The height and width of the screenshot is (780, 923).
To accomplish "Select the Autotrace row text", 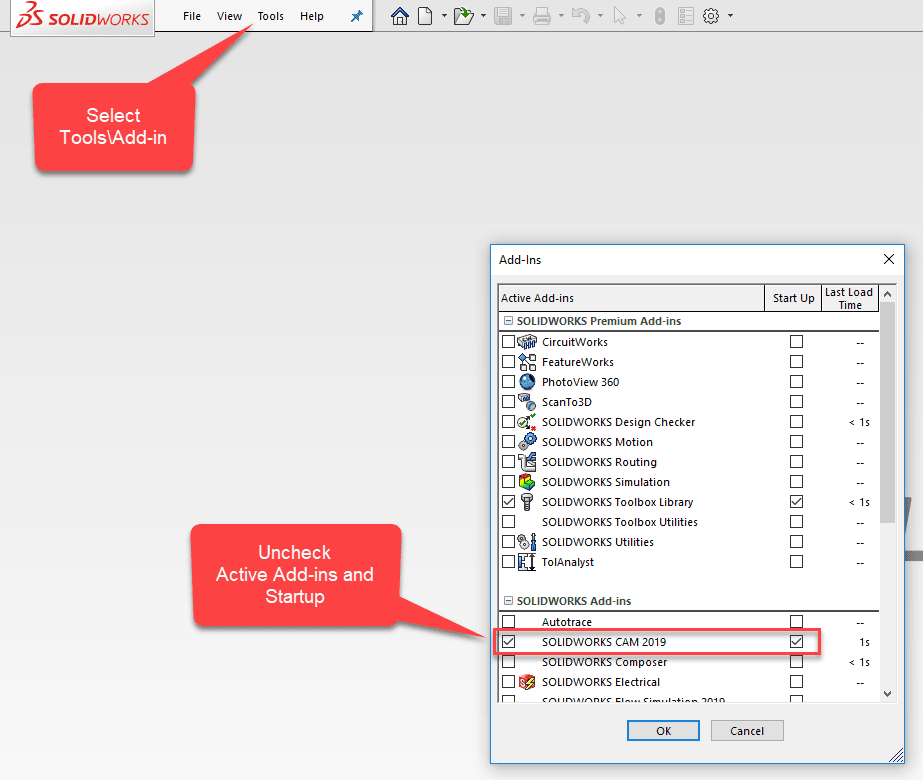I will [x=567, y=622].
